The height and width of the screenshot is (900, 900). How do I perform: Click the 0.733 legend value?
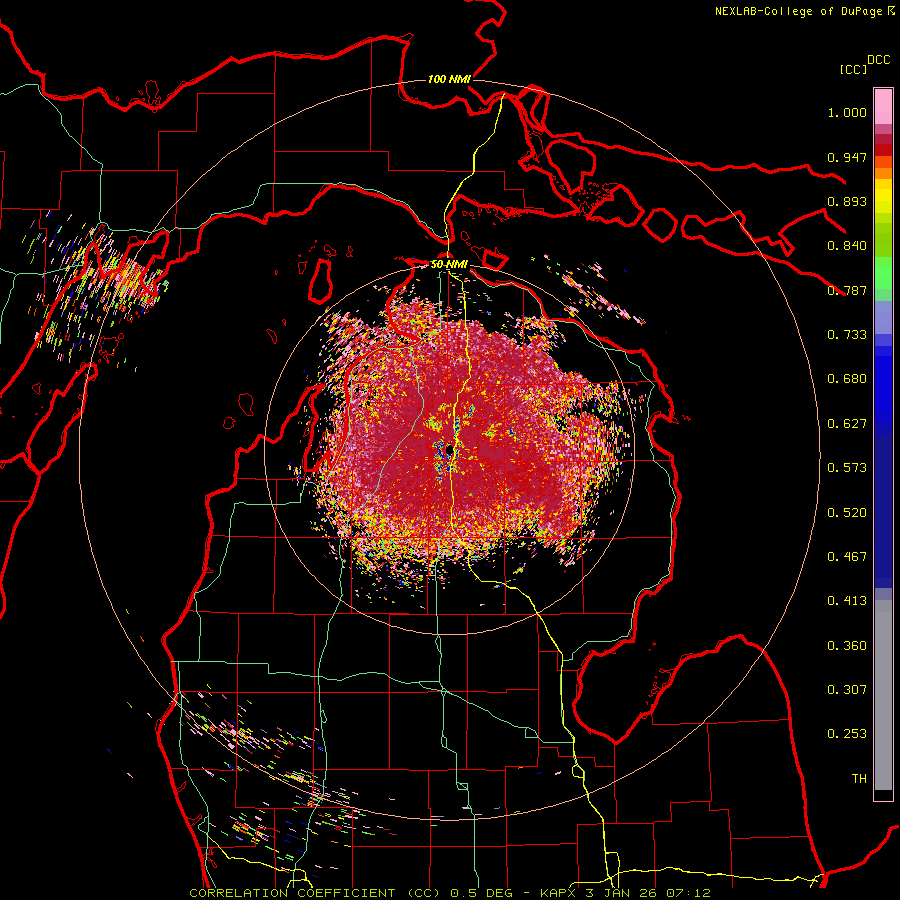tap(847, 335)
